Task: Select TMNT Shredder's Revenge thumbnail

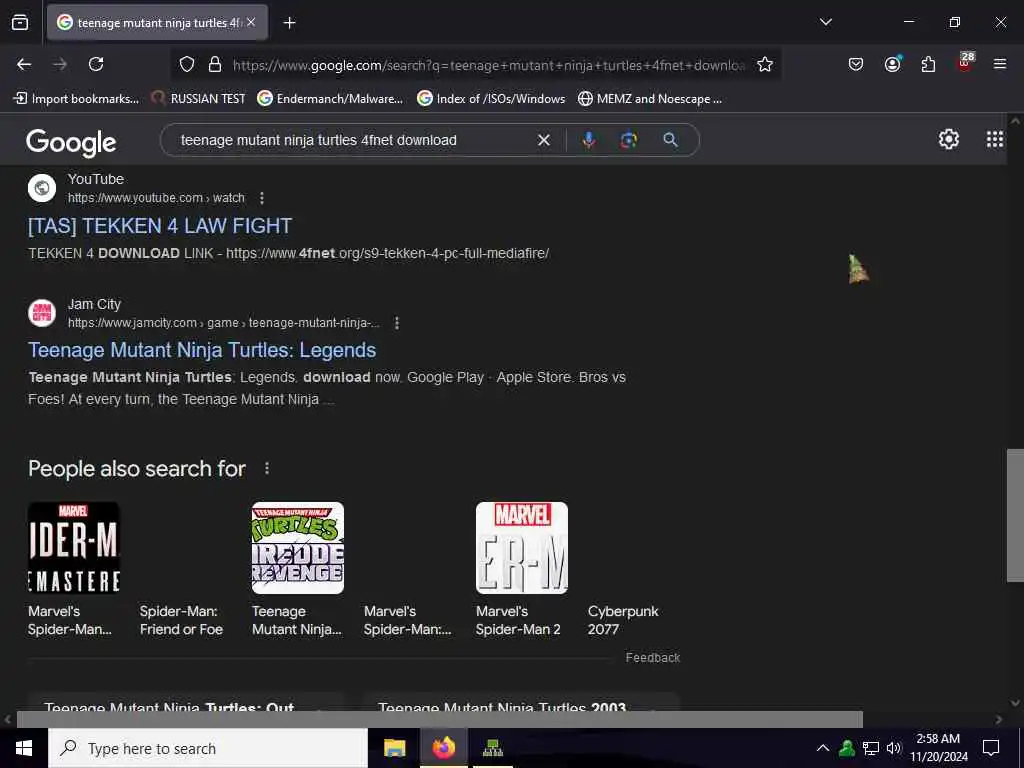Action: [x=298, y=548]
